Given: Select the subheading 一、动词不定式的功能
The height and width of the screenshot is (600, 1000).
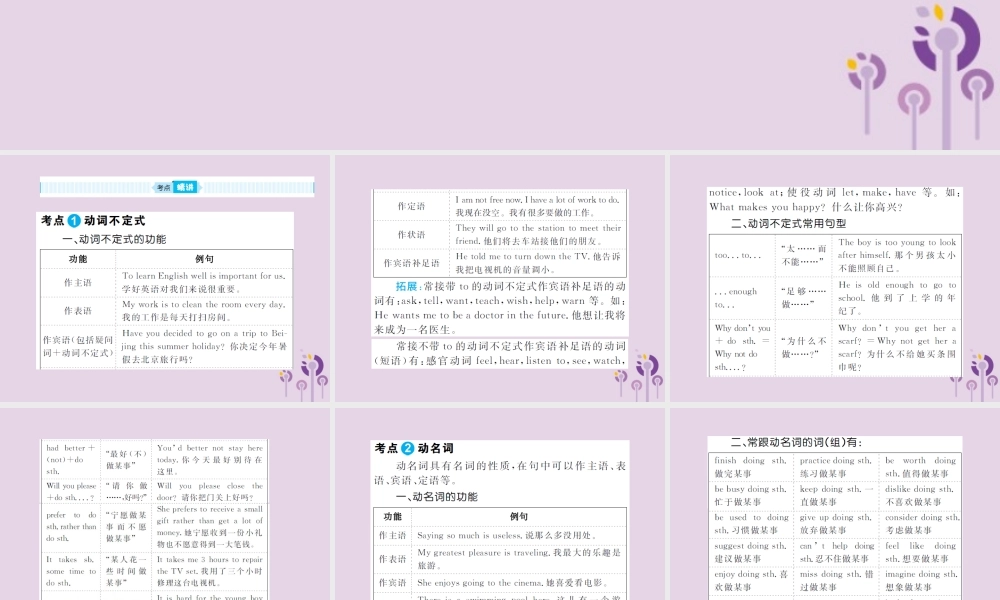Looking at the screenshot, I should 114,239.
